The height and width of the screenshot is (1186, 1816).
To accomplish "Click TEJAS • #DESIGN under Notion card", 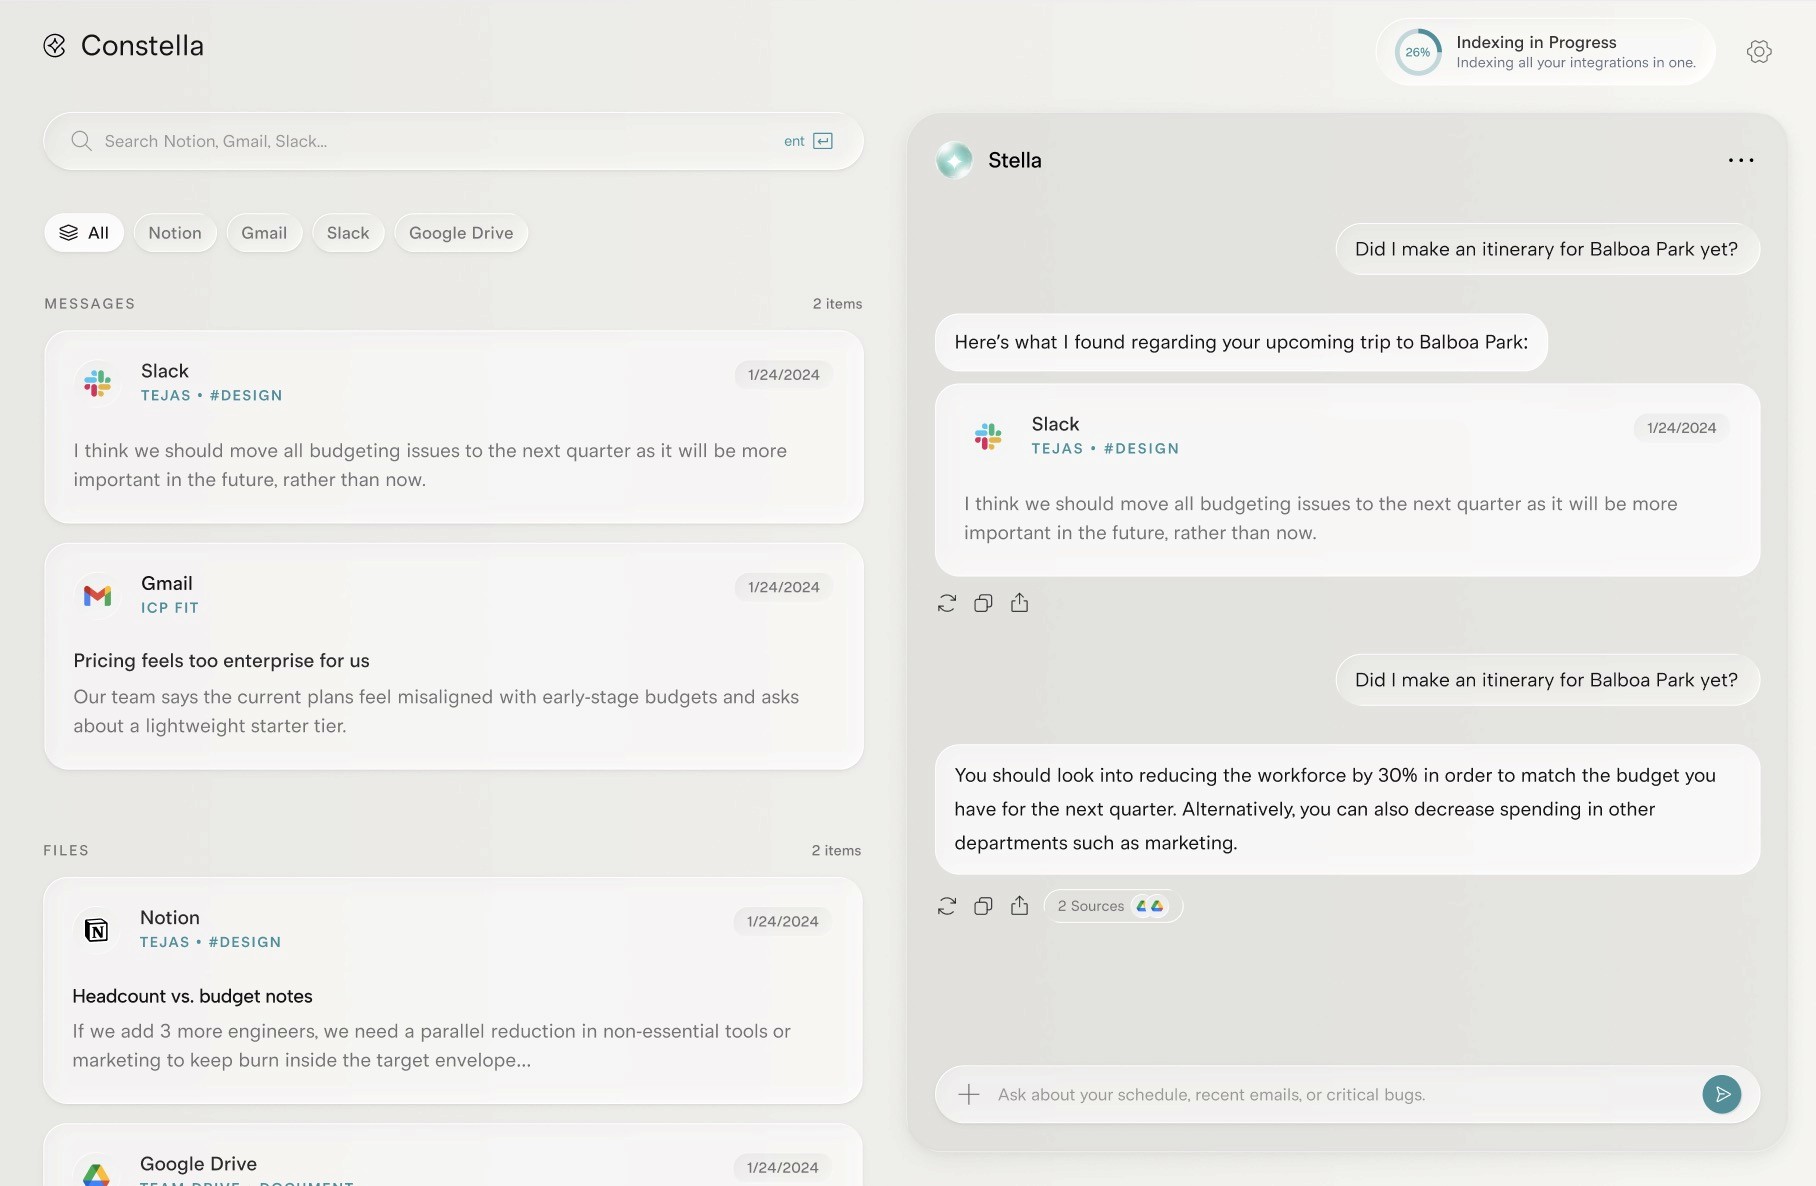I will tap(210, 942).
